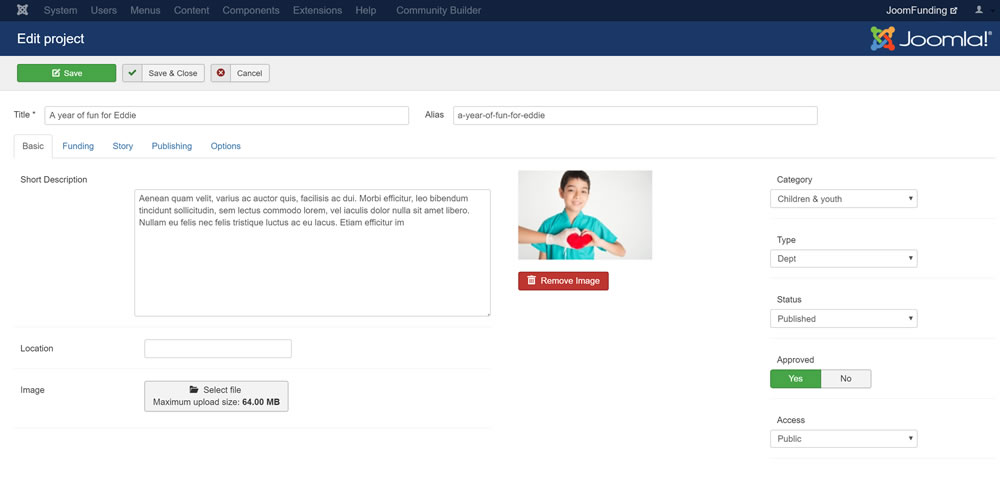This screenshot has width=1000, height=480.
Task: Click into the Short Description text area
Action: click(x=312, y=252)
